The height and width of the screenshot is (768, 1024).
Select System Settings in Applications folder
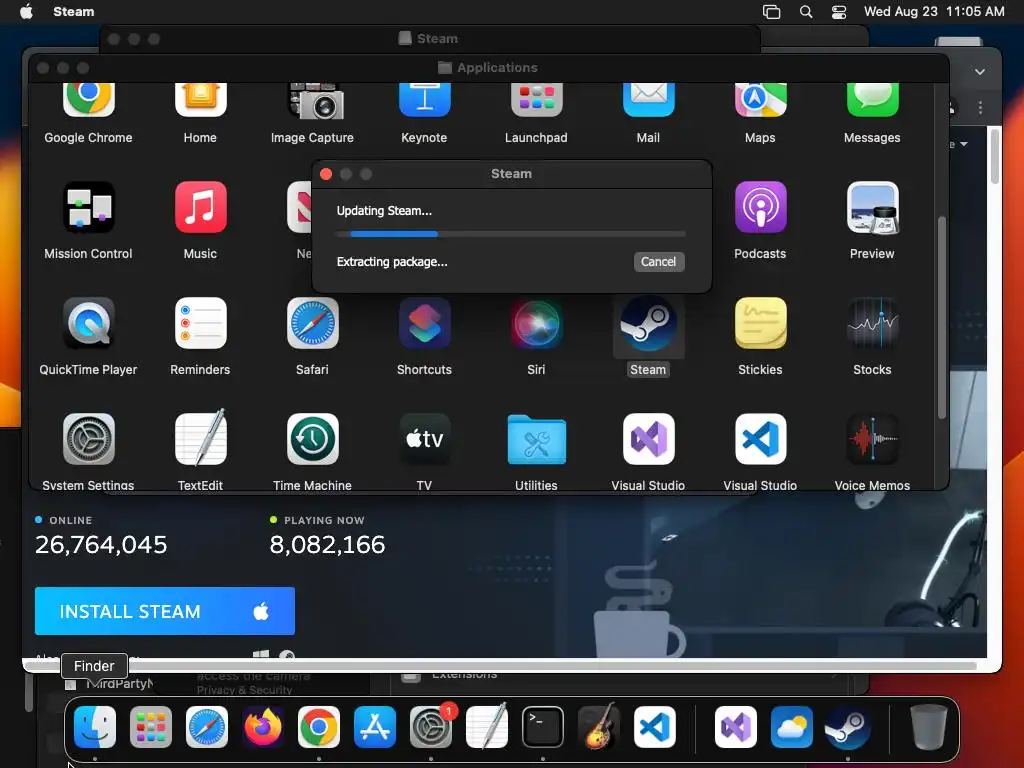[88, 439]
